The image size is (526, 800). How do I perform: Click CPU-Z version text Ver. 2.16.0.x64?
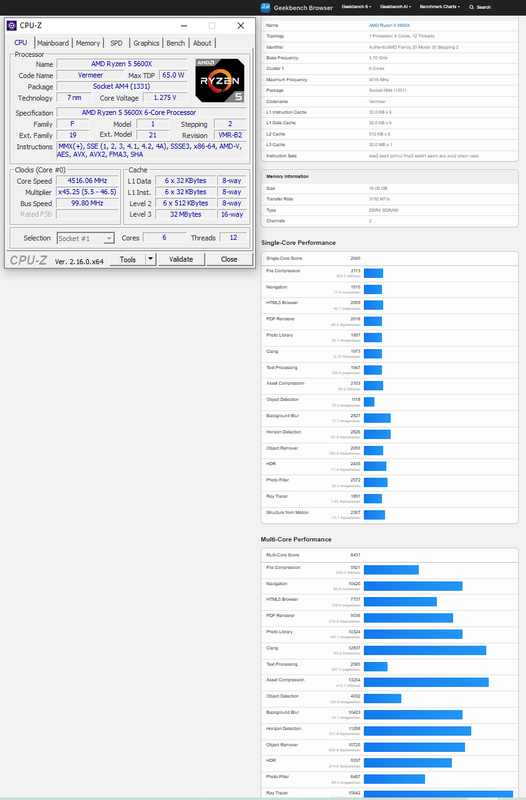pos(79,261)
